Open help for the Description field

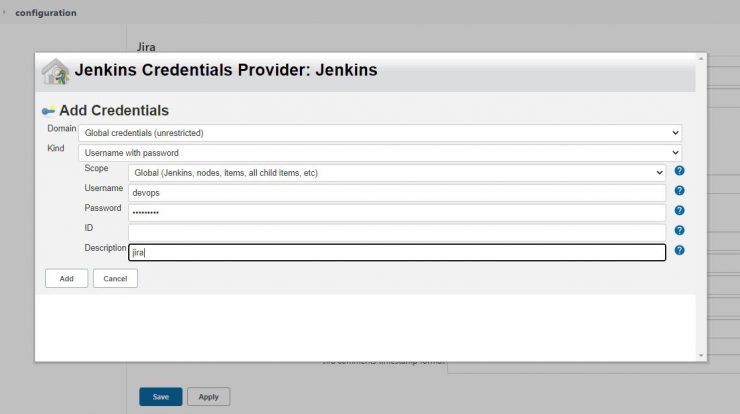679,250
